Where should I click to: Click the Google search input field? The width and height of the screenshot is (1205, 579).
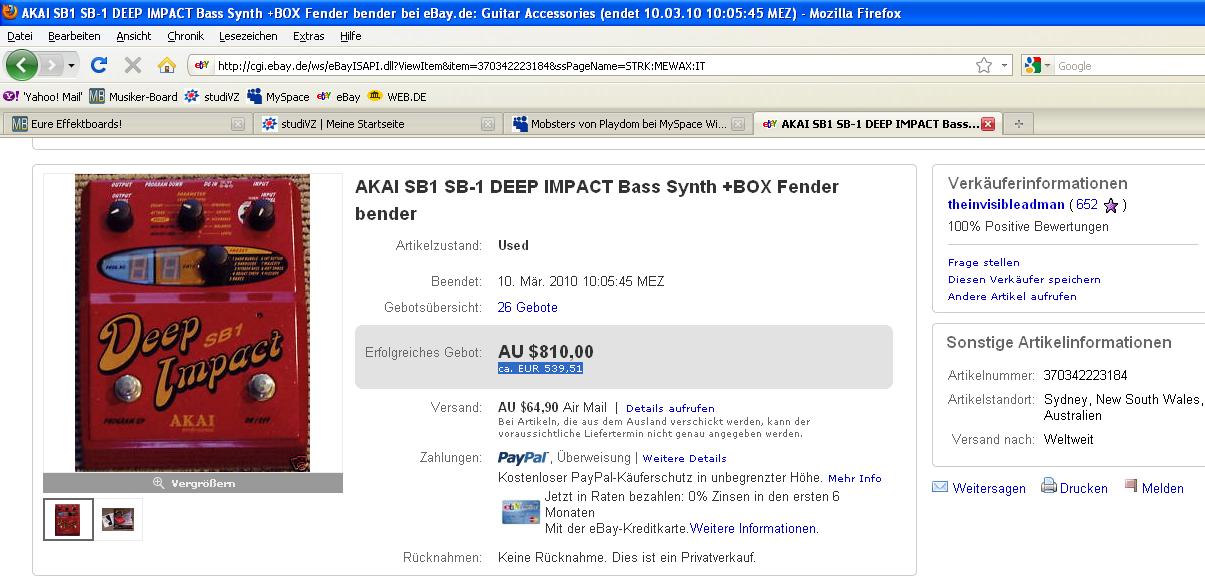1126,66
